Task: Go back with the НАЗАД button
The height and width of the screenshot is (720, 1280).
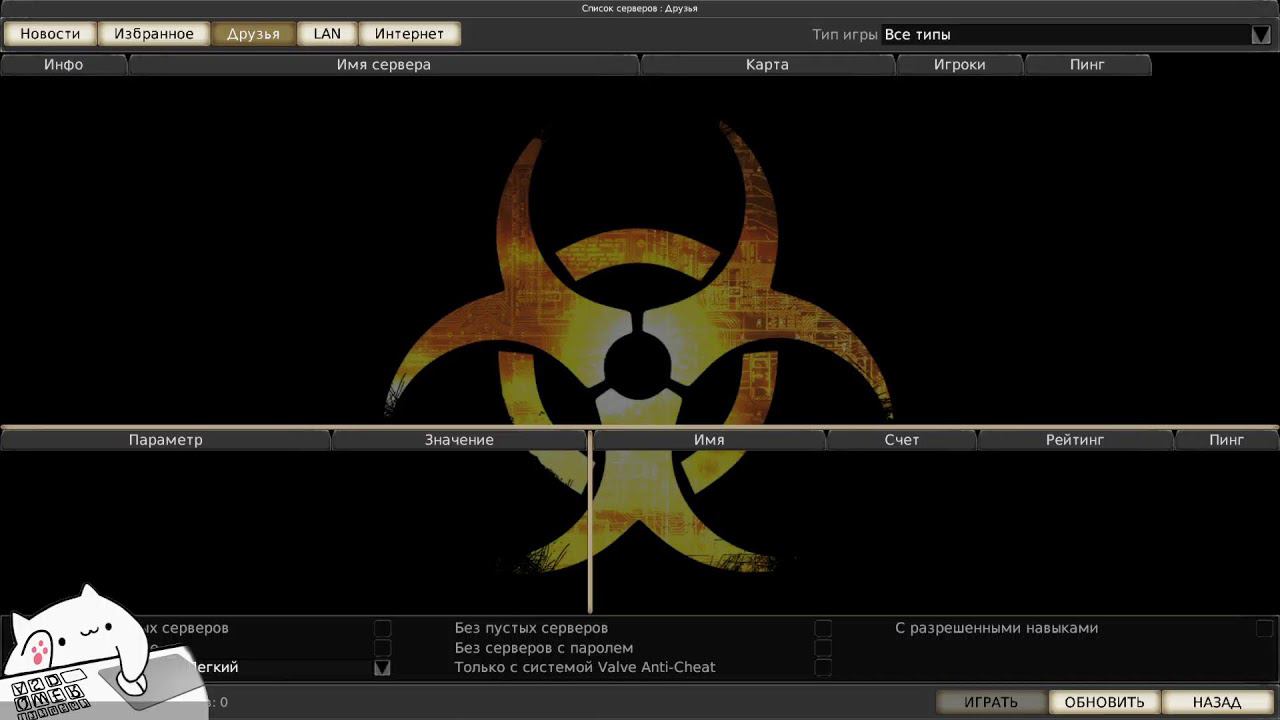Action: point(1217,702)
